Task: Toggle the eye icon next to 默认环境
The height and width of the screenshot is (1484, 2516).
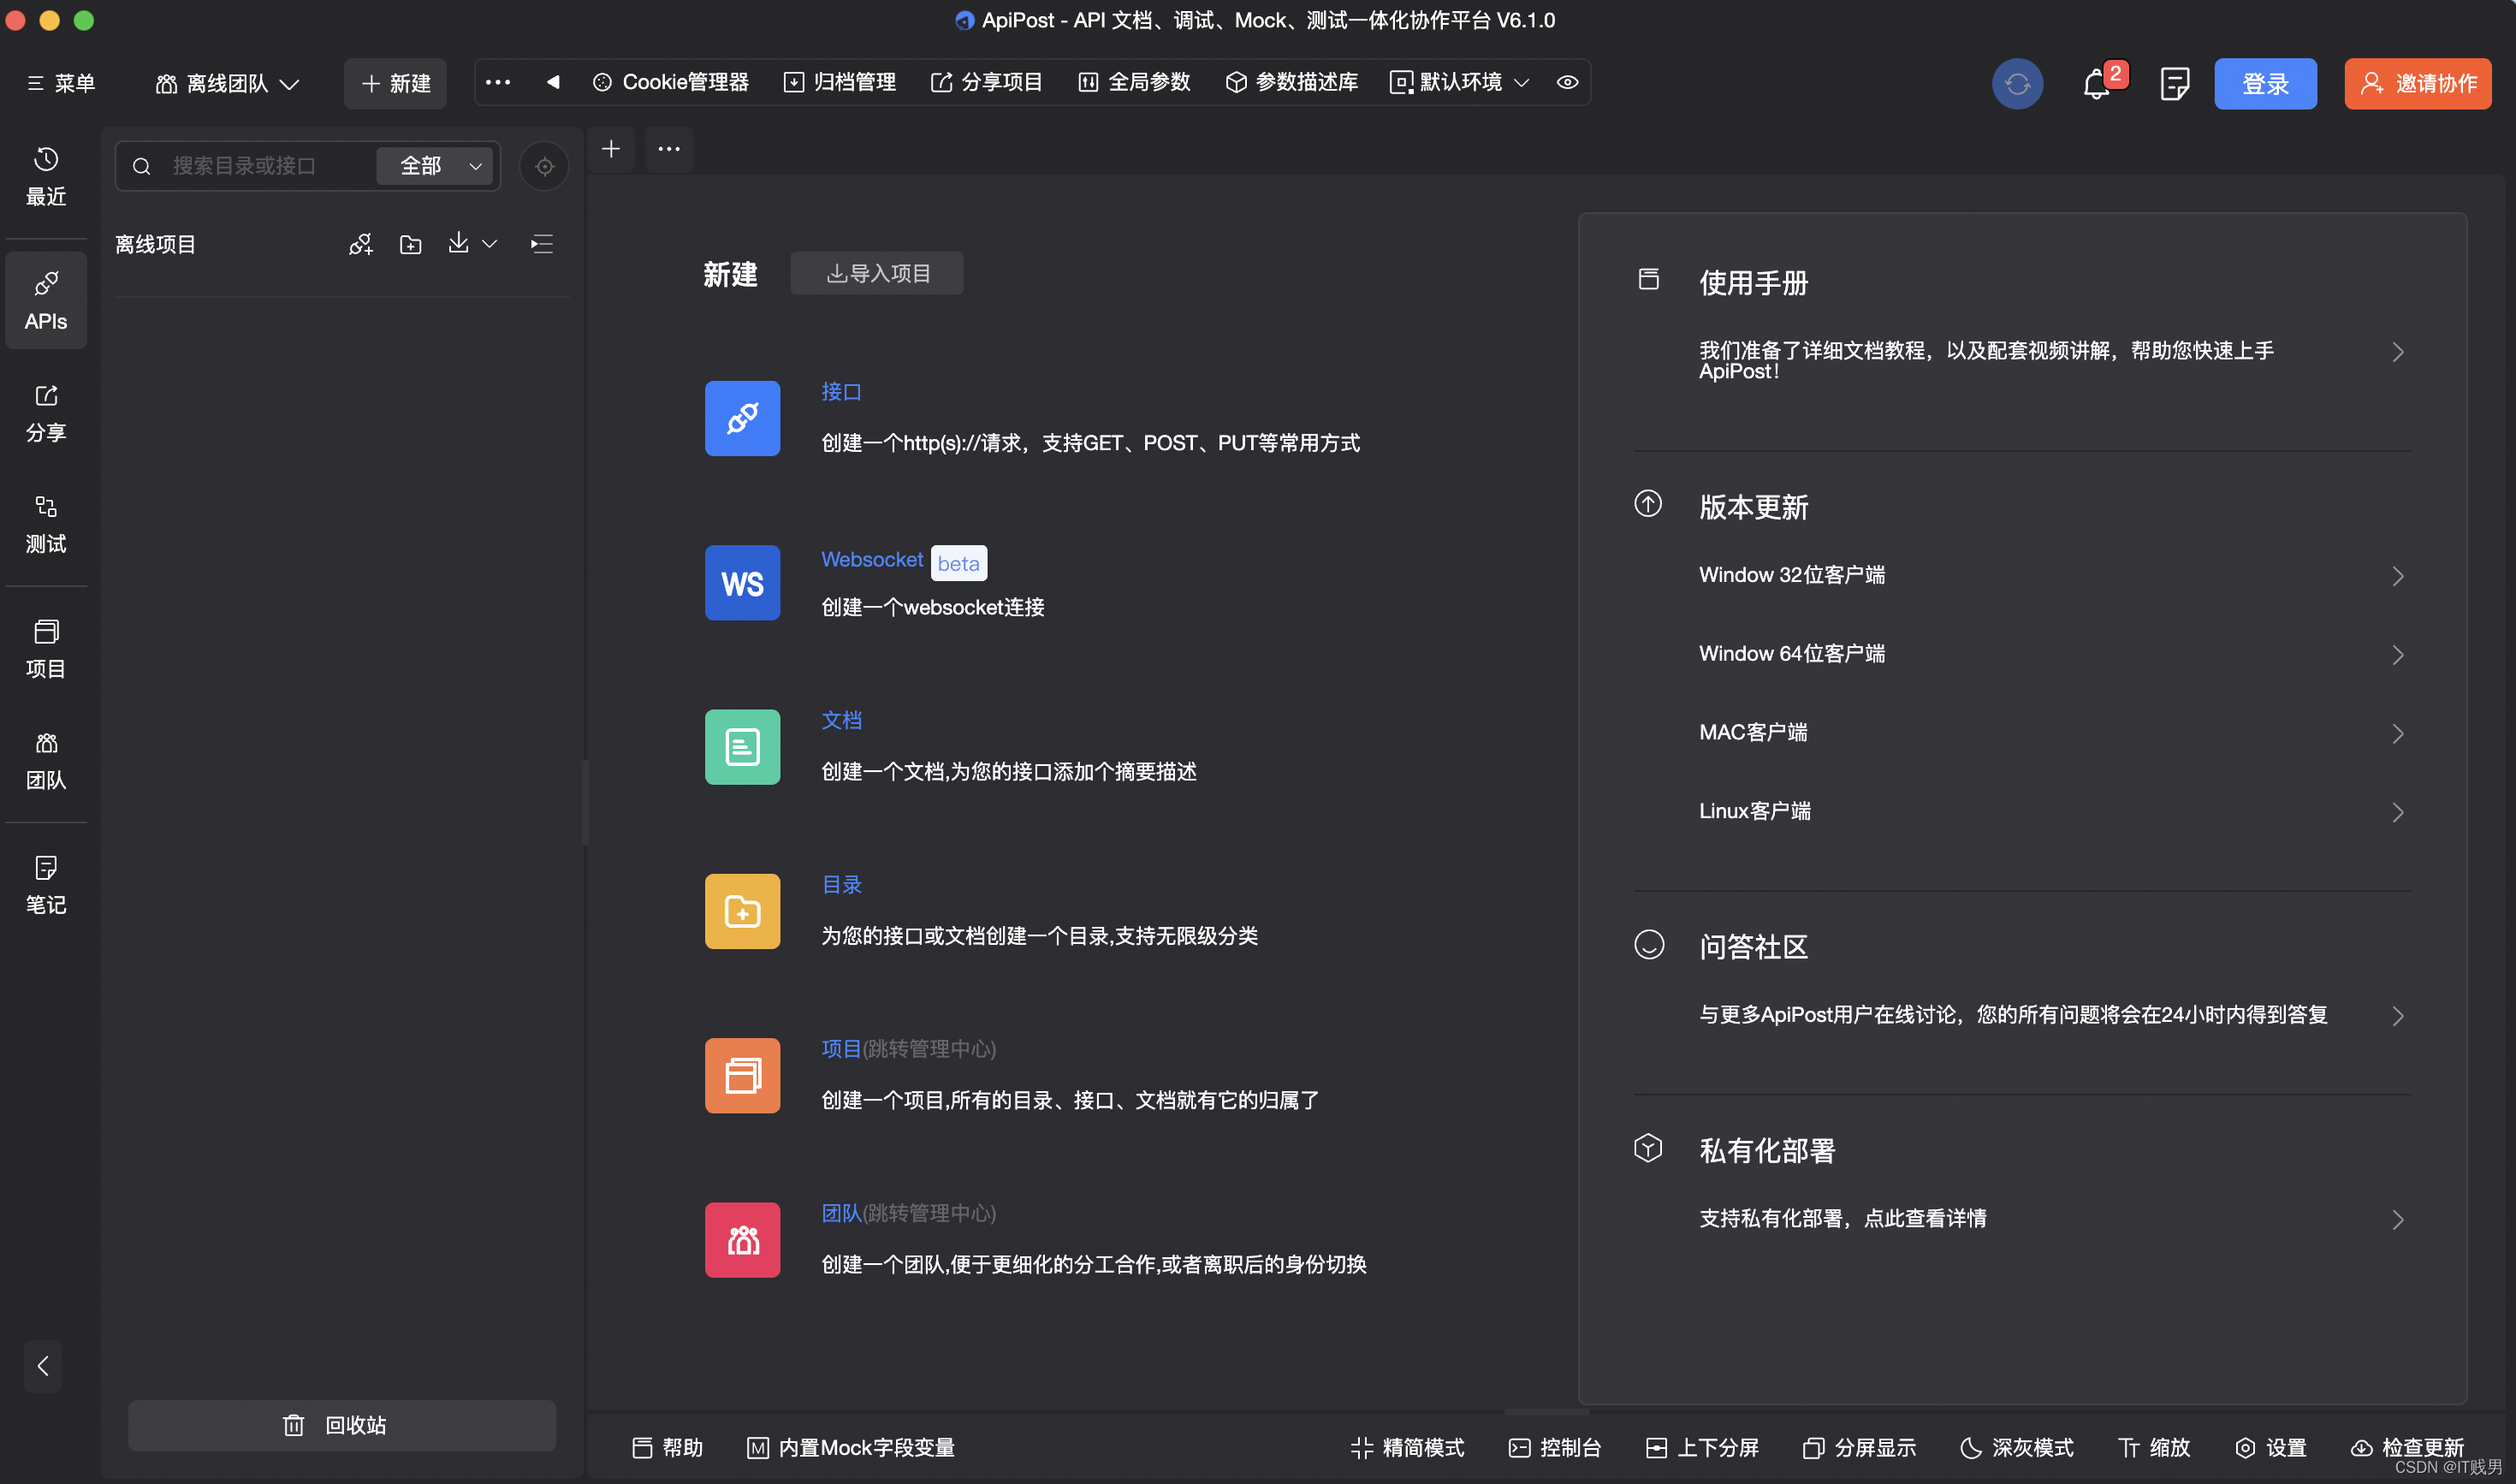Action: pos(1567,83)
